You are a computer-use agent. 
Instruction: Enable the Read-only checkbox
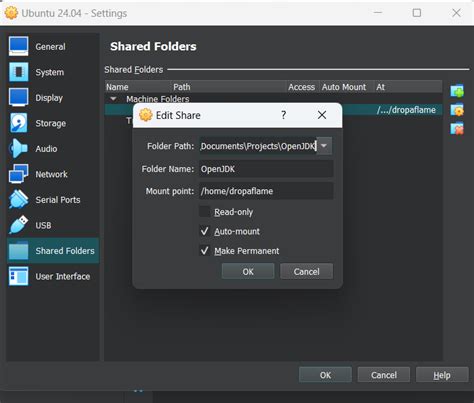(x=204, y=212)
